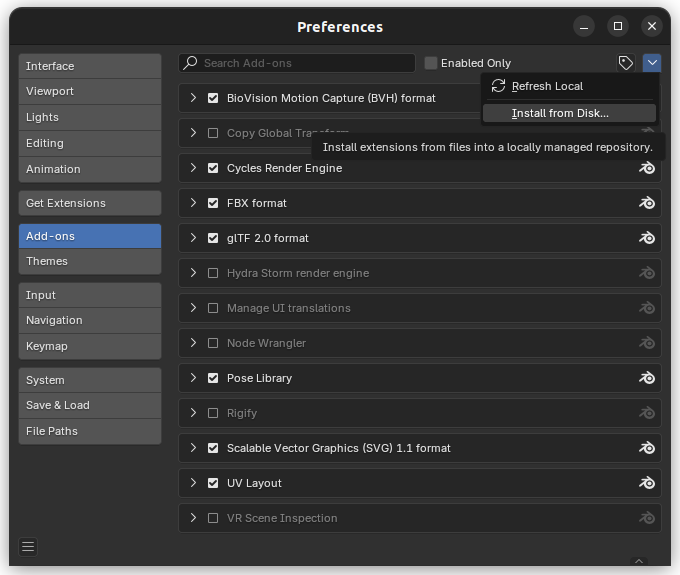The image size is (680, 575).
Task: Expand Rigify add-on details
Action: tap(193, 413)
